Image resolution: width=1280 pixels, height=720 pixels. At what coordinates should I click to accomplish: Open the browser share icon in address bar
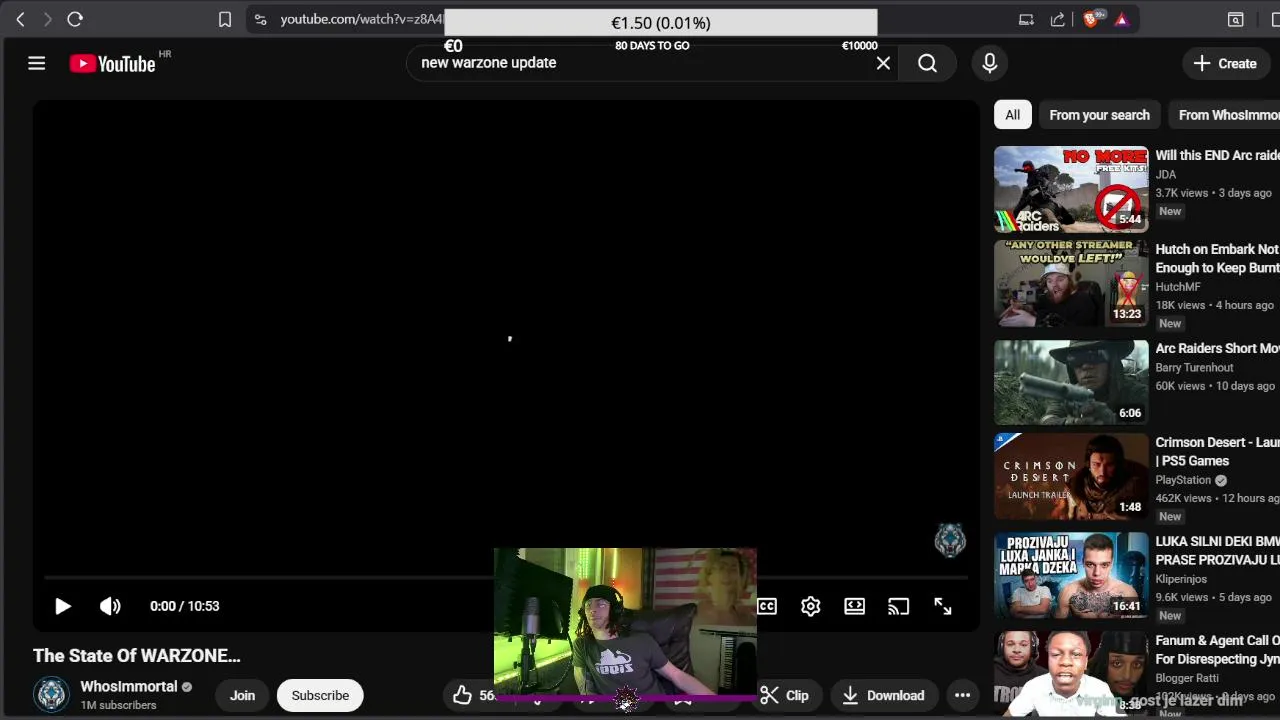[x=1058, y=19]
